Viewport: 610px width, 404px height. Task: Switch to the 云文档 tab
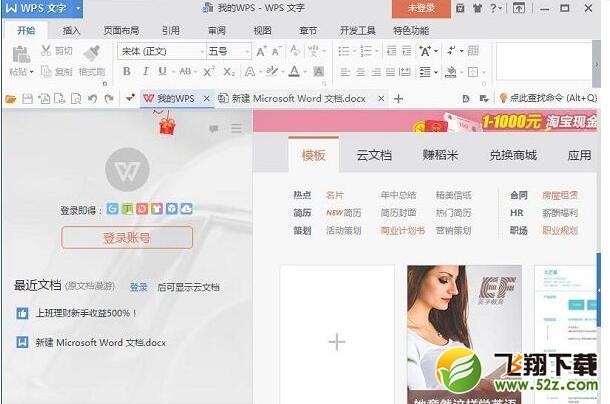click(374, 155)
